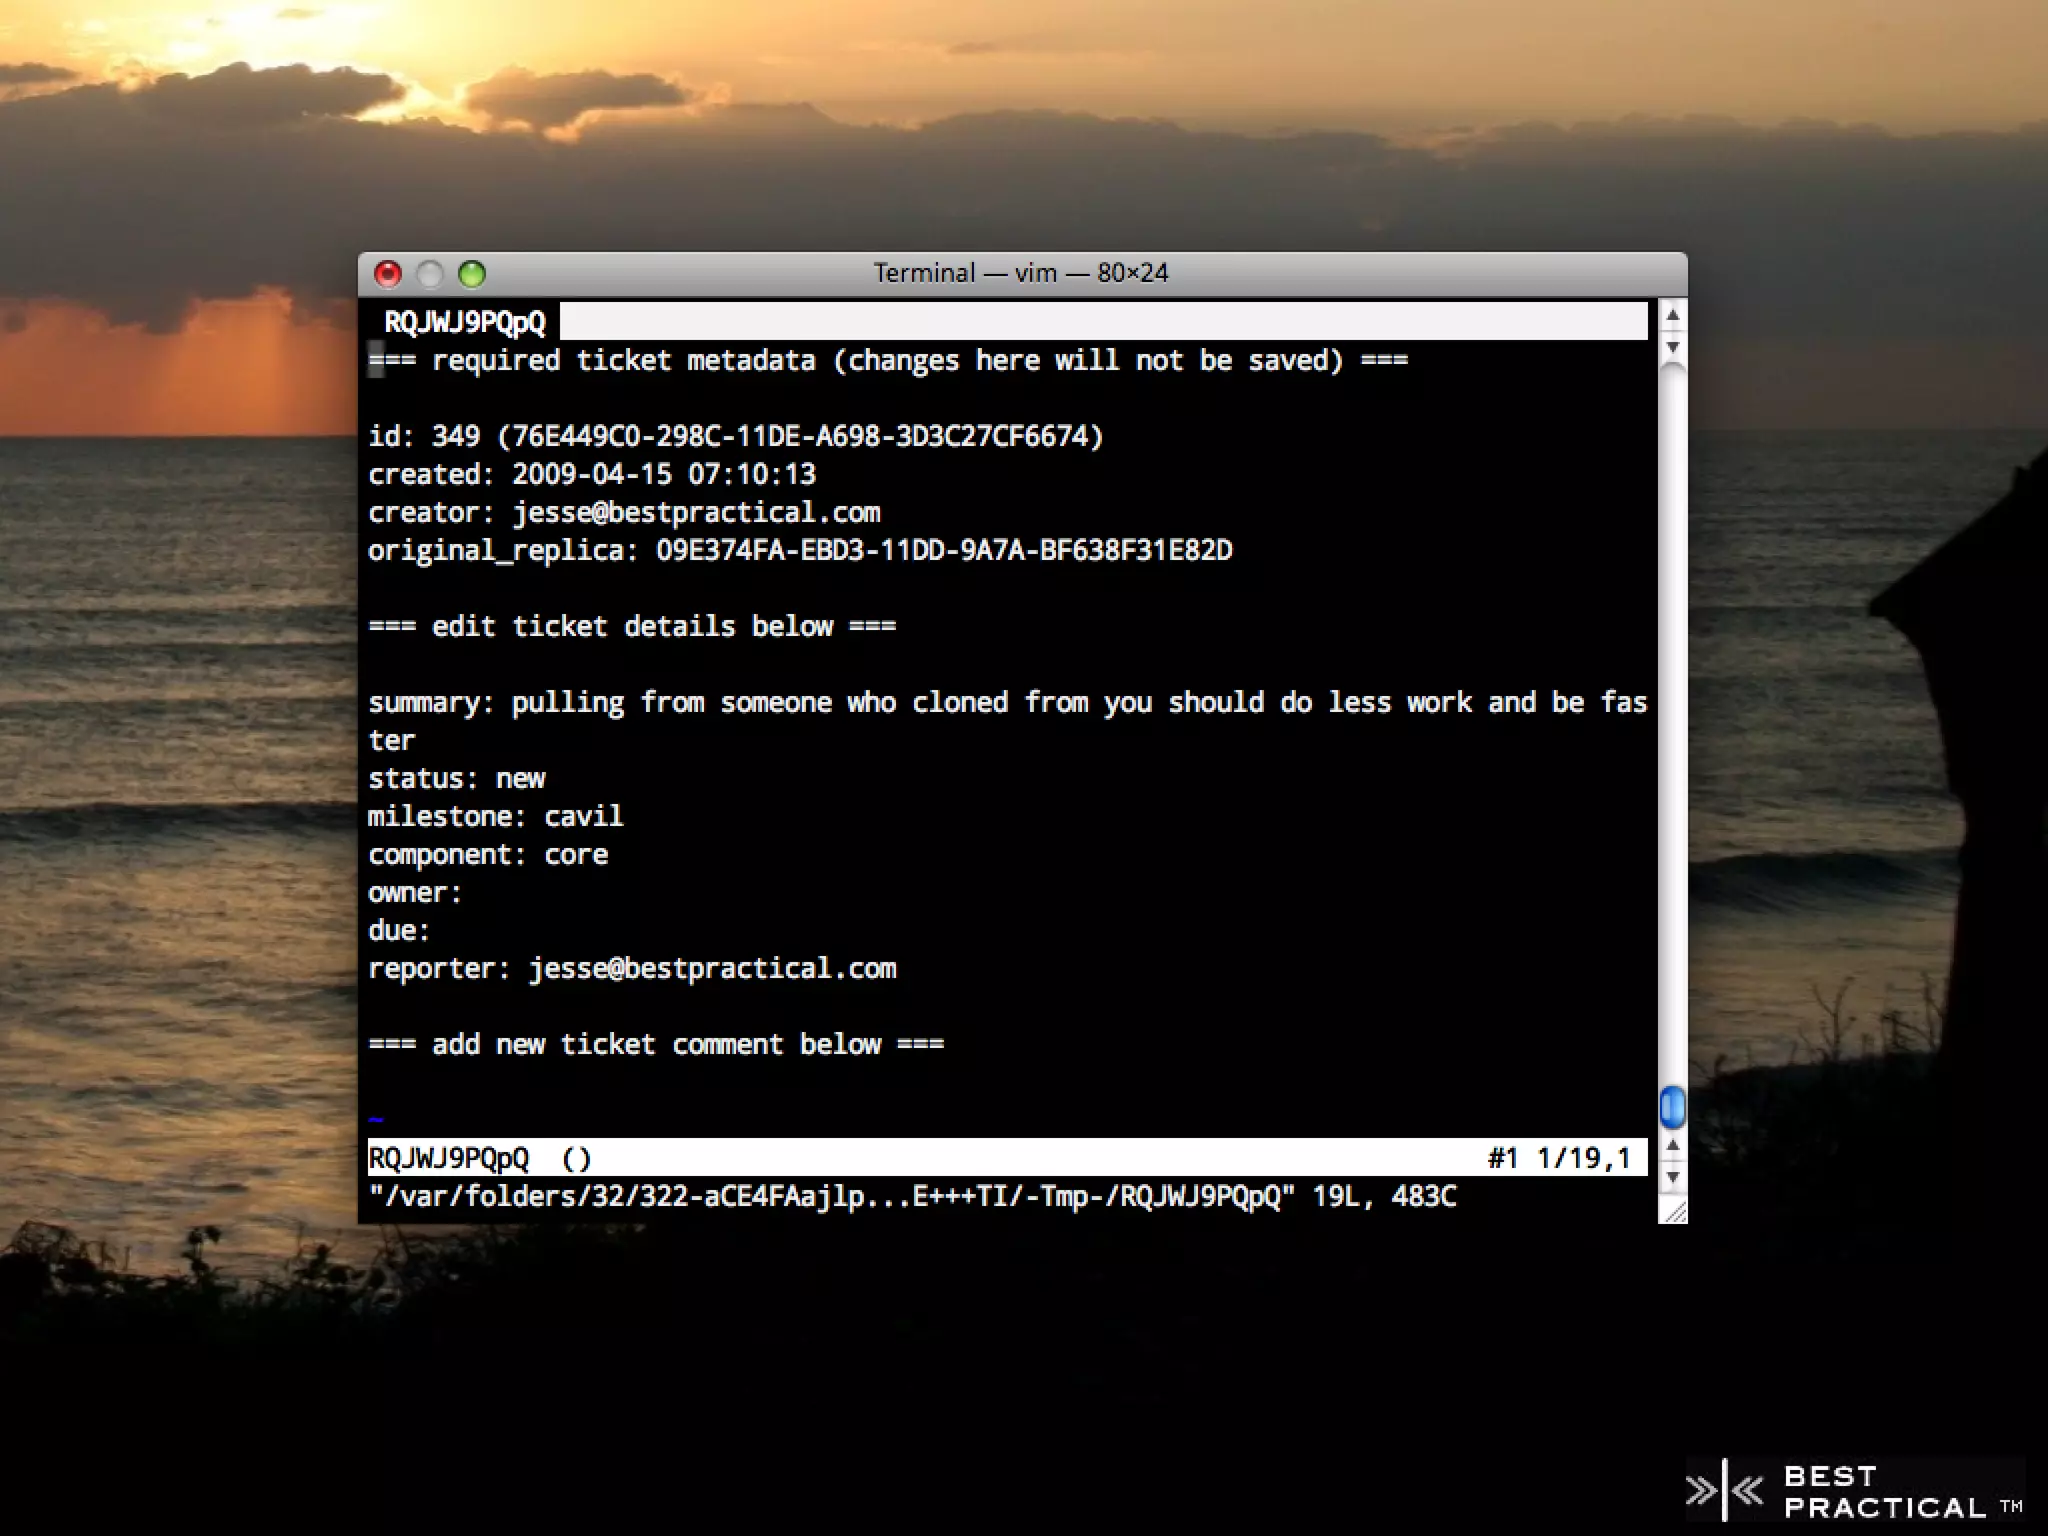The image size is (2048, 1536).
Task: Click the top scrollbar up arrow
Action: (1673, 316)
